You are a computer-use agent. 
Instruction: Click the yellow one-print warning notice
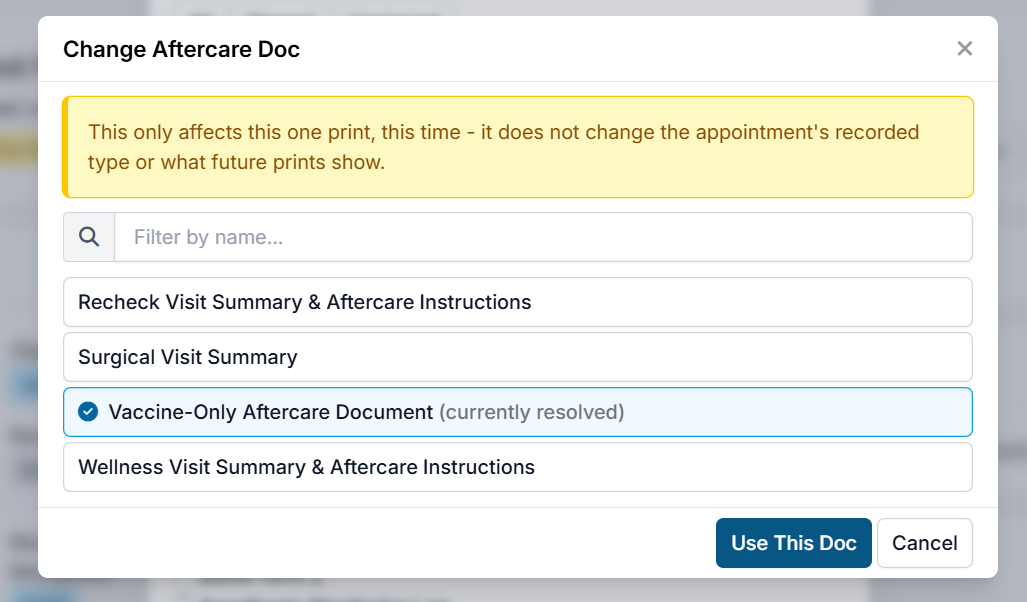click(x=517, y=147)
